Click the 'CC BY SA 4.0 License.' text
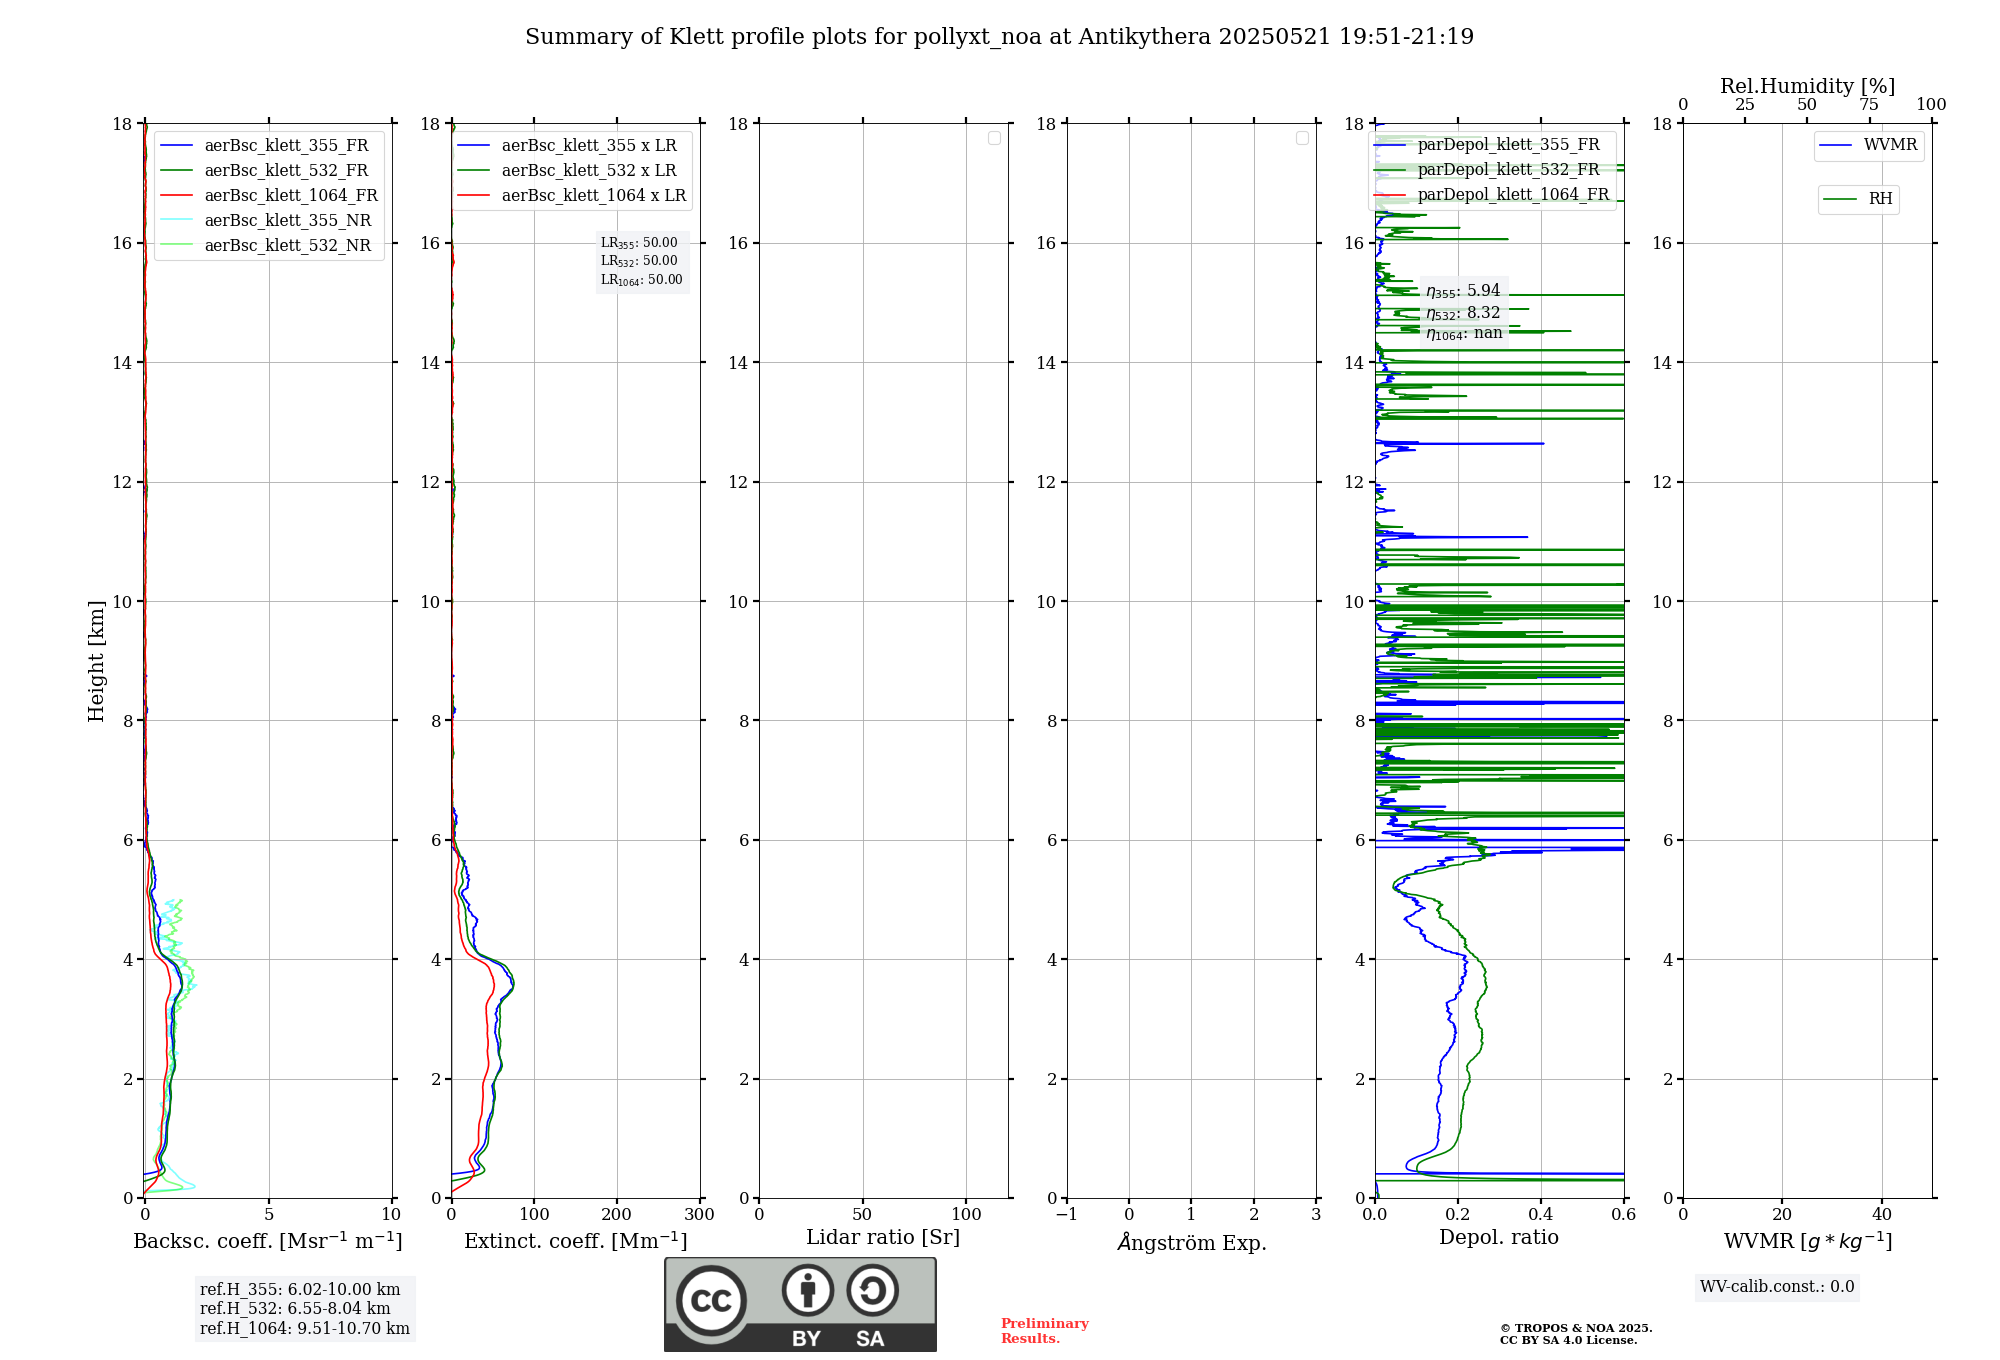This screenshot has height=1360, width=2000. [x=1569, y=1340]
